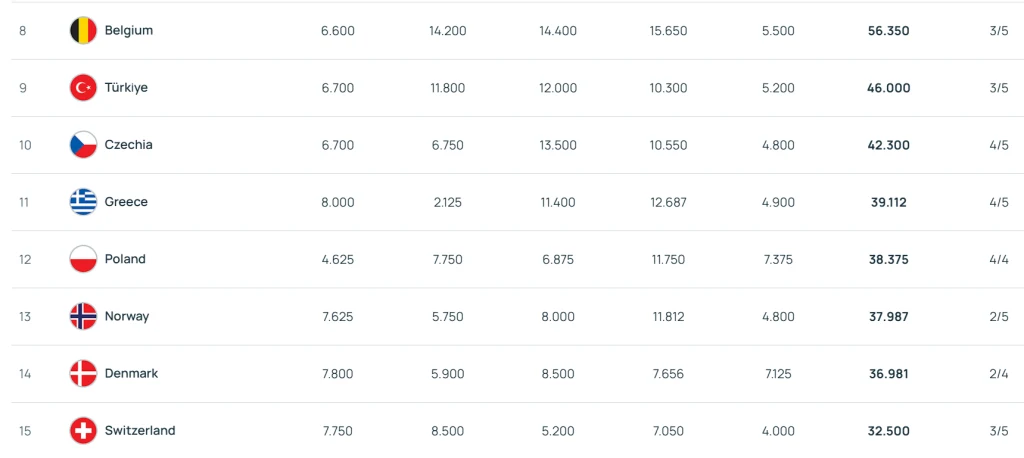Select the Switzerland country name

click(140, 431)
